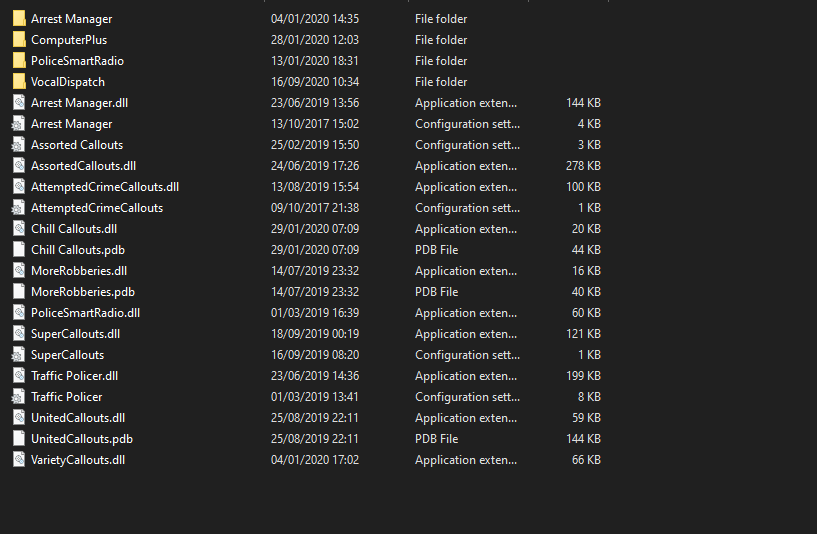
Task: Click the AttemptedCrimeCallouts configuration file name
Action: pyautogui.click(x=97, y=208)
